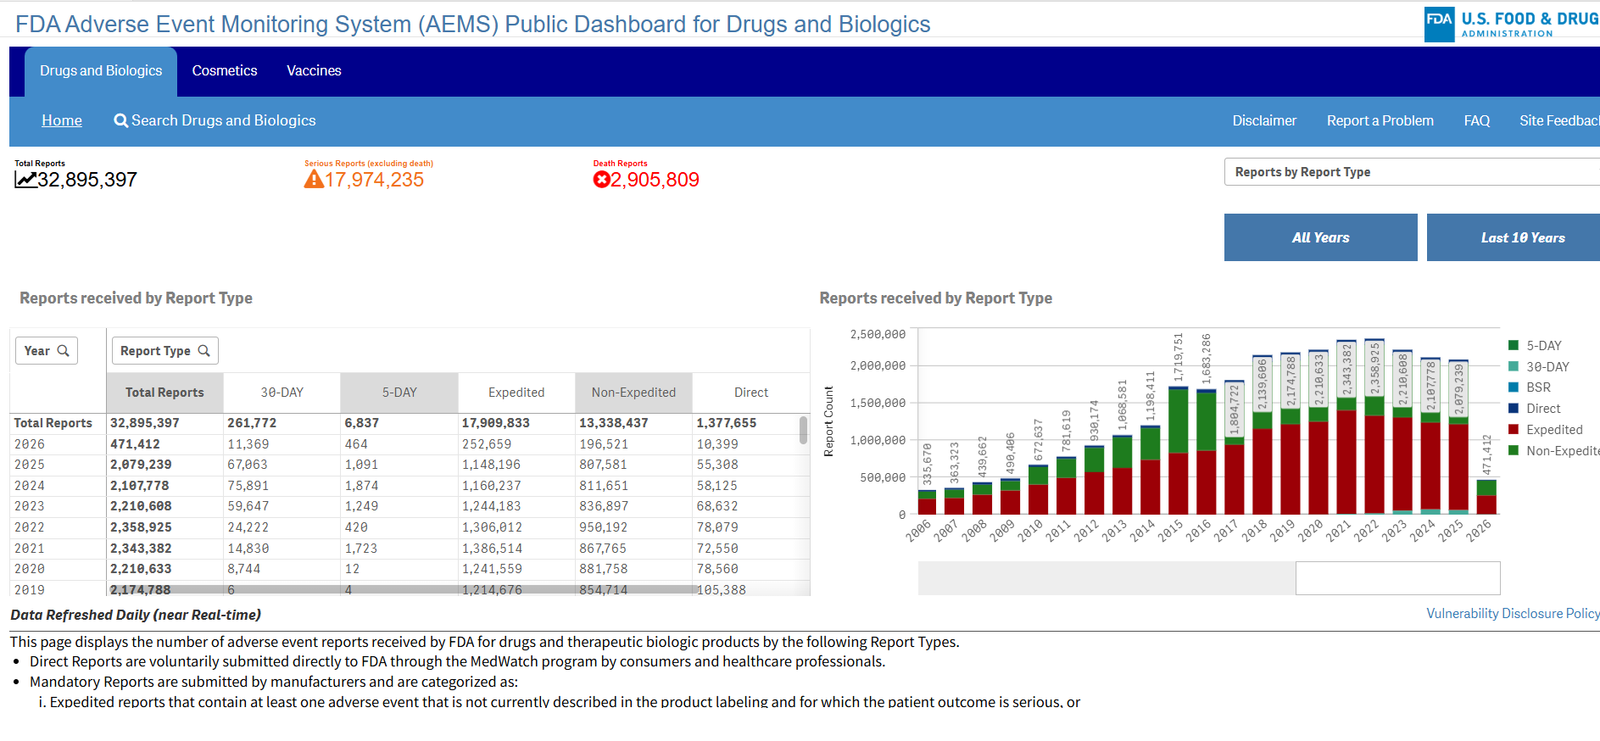
Task: Expand the Report Type filter selector
Action: [164, 351]
